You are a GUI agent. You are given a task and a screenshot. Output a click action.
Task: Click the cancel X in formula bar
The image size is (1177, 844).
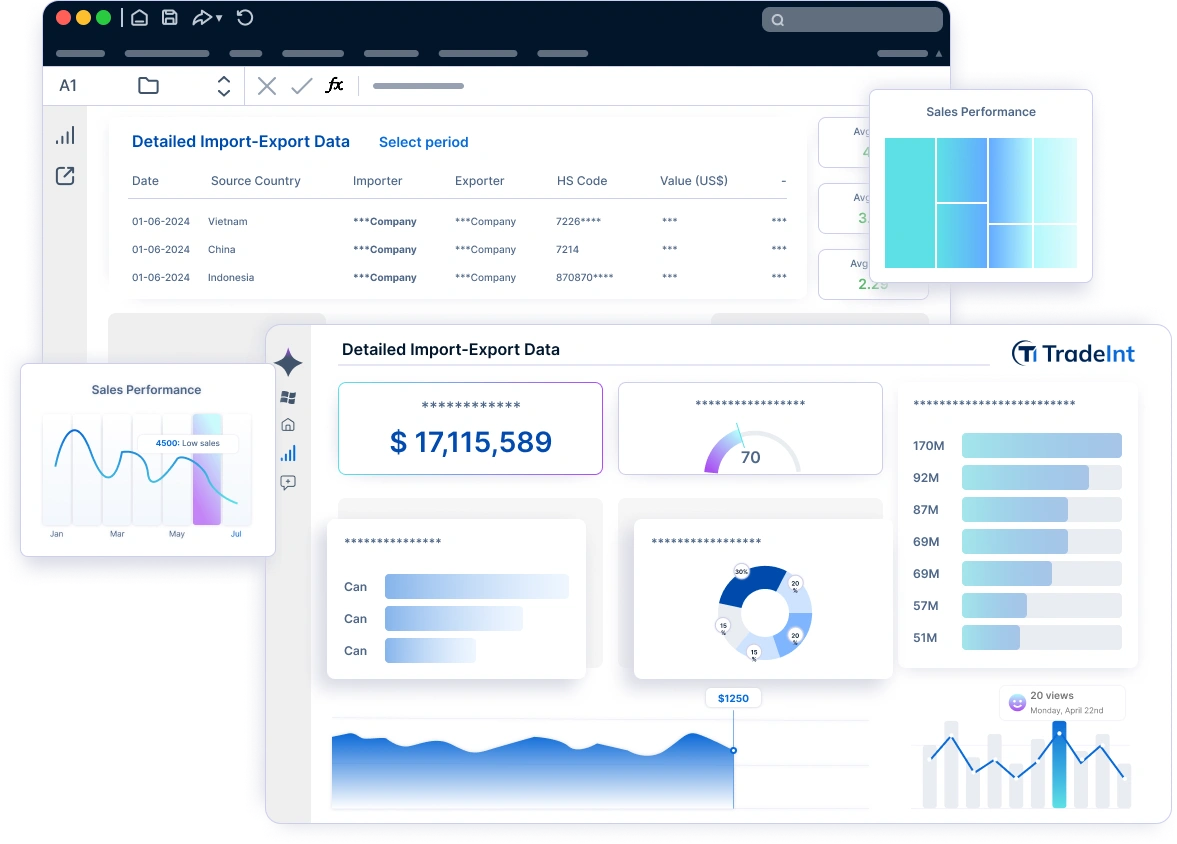266,86
